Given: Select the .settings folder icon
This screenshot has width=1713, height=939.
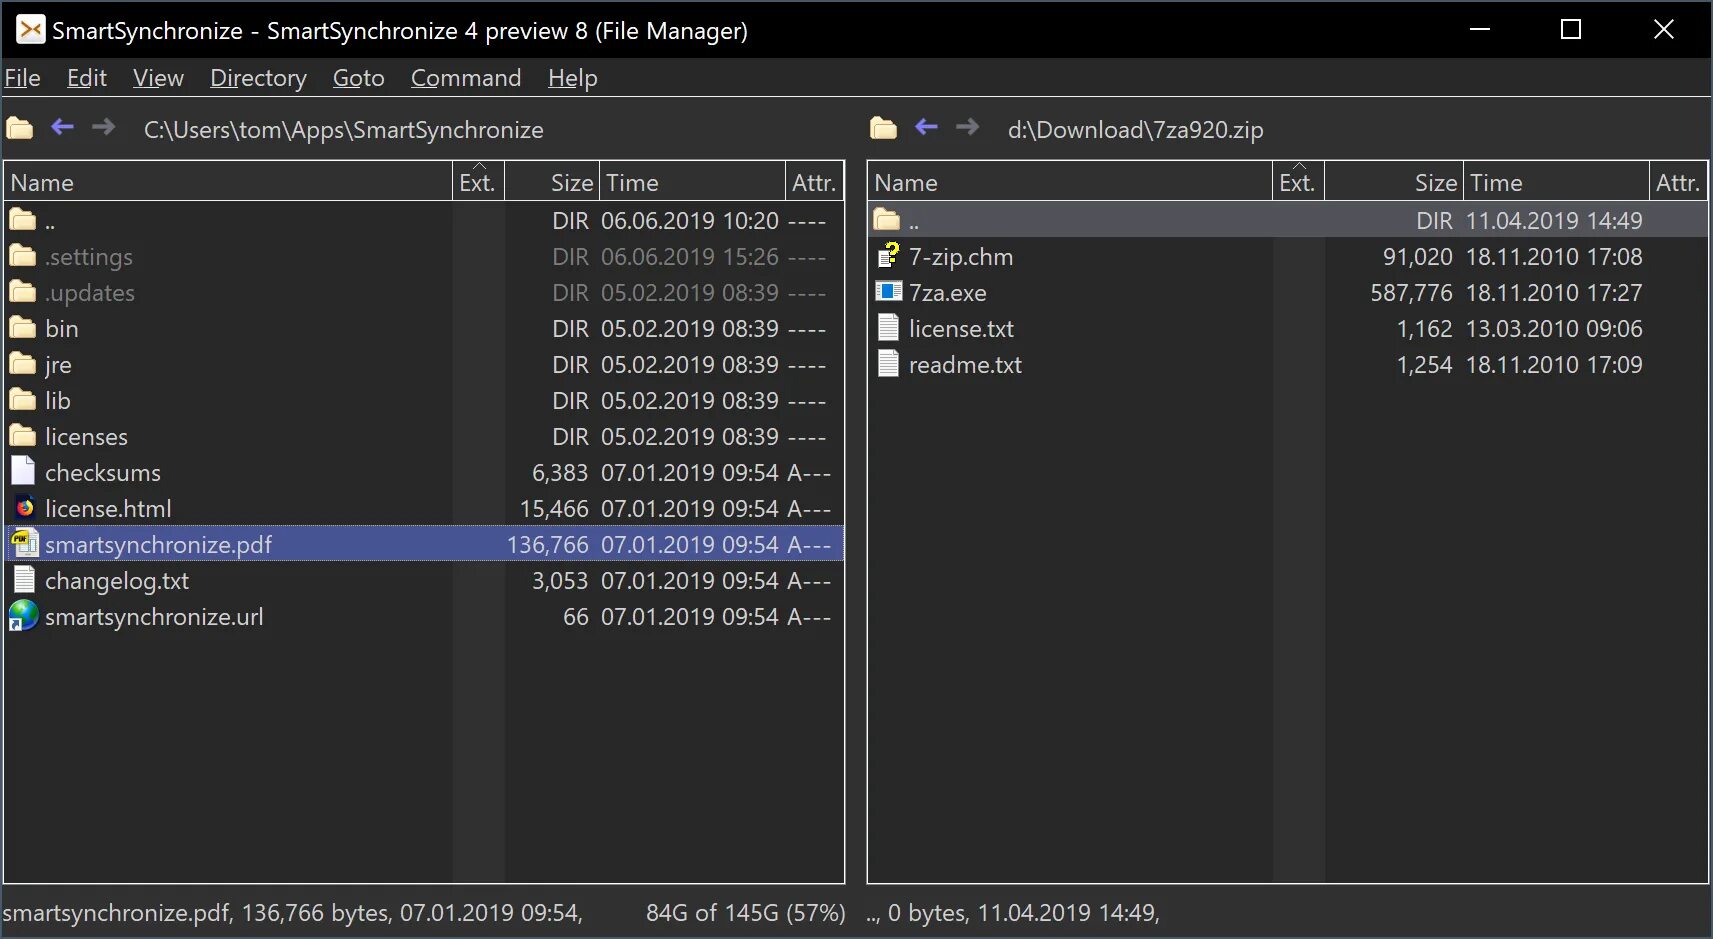Looking at the screenshot, I should (23, 256).
